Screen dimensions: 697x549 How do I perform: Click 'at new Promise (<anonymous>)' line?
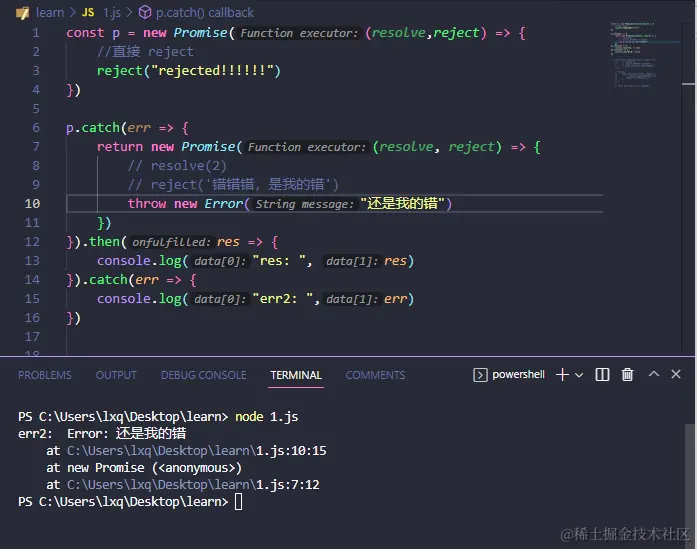144,468
